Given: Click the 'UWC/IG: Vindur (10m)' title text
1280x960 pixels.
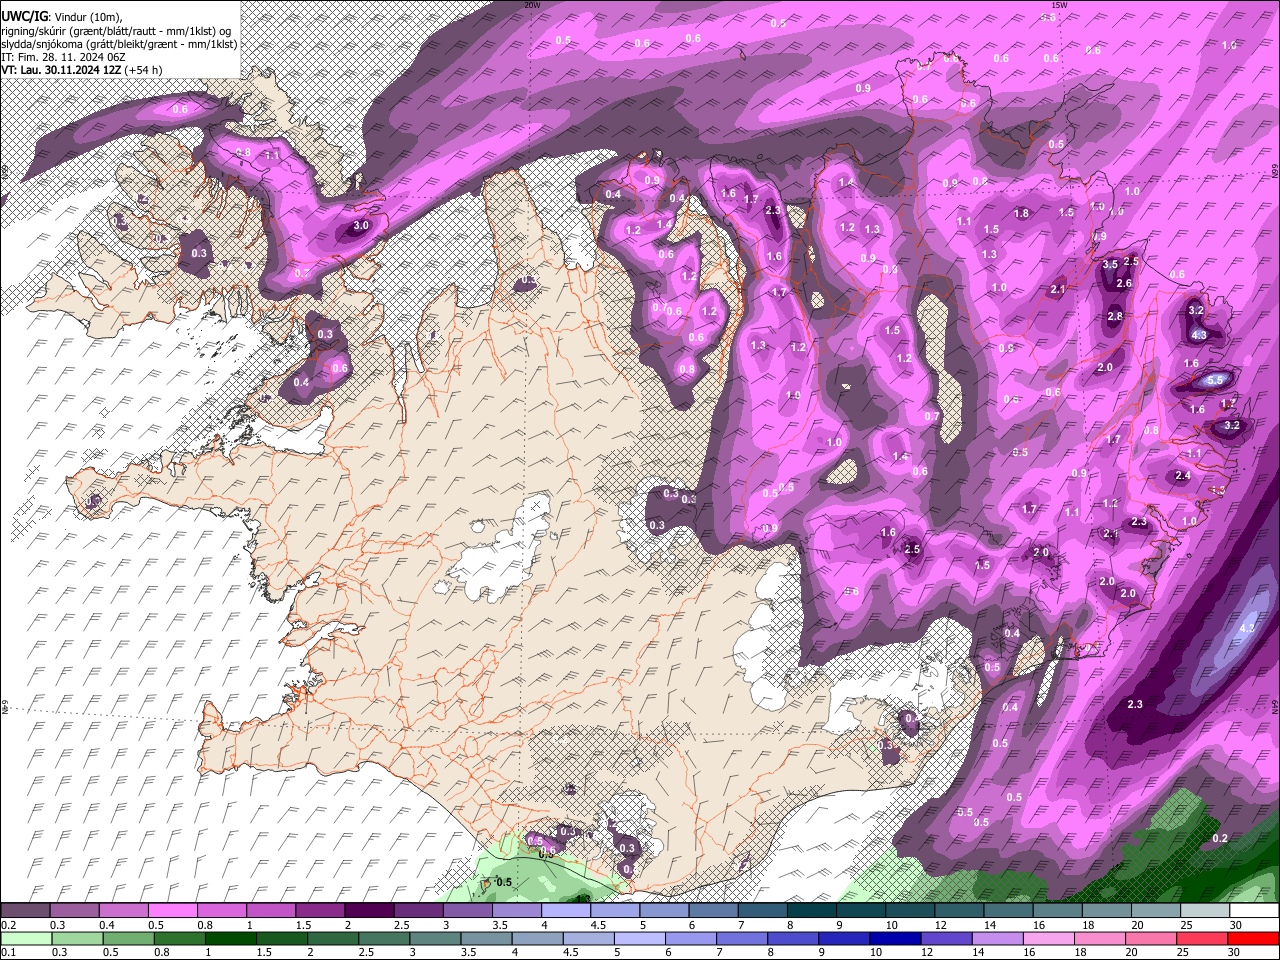Looking at the screenshot, I should [63, 16].
